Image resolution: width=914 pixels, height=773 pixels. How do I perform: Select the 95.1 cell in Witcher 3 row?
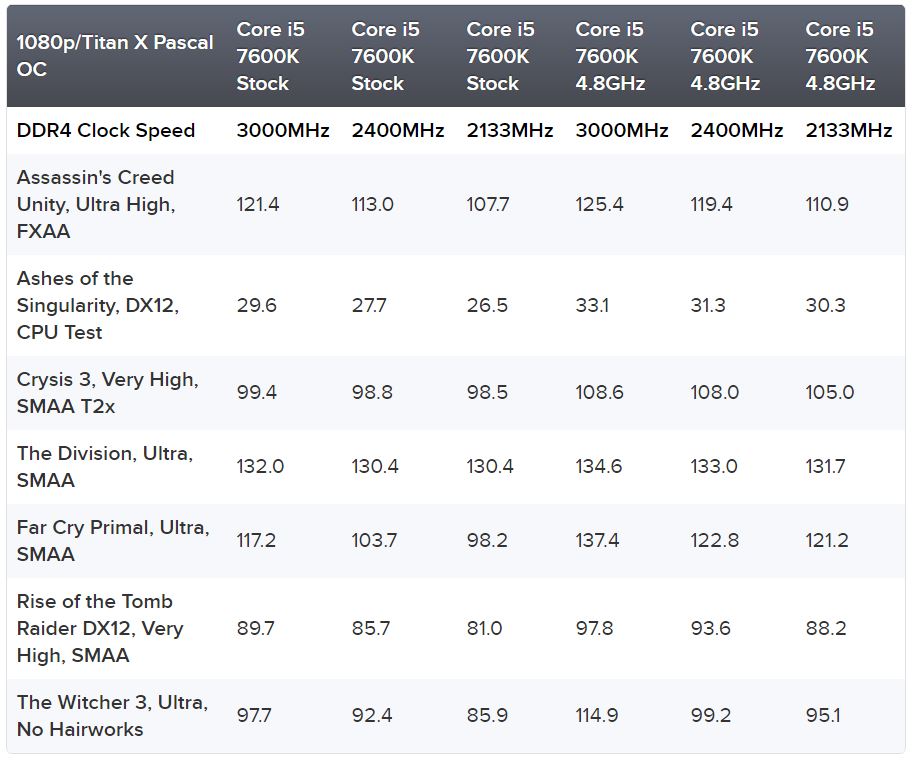(x=824, y=716)
